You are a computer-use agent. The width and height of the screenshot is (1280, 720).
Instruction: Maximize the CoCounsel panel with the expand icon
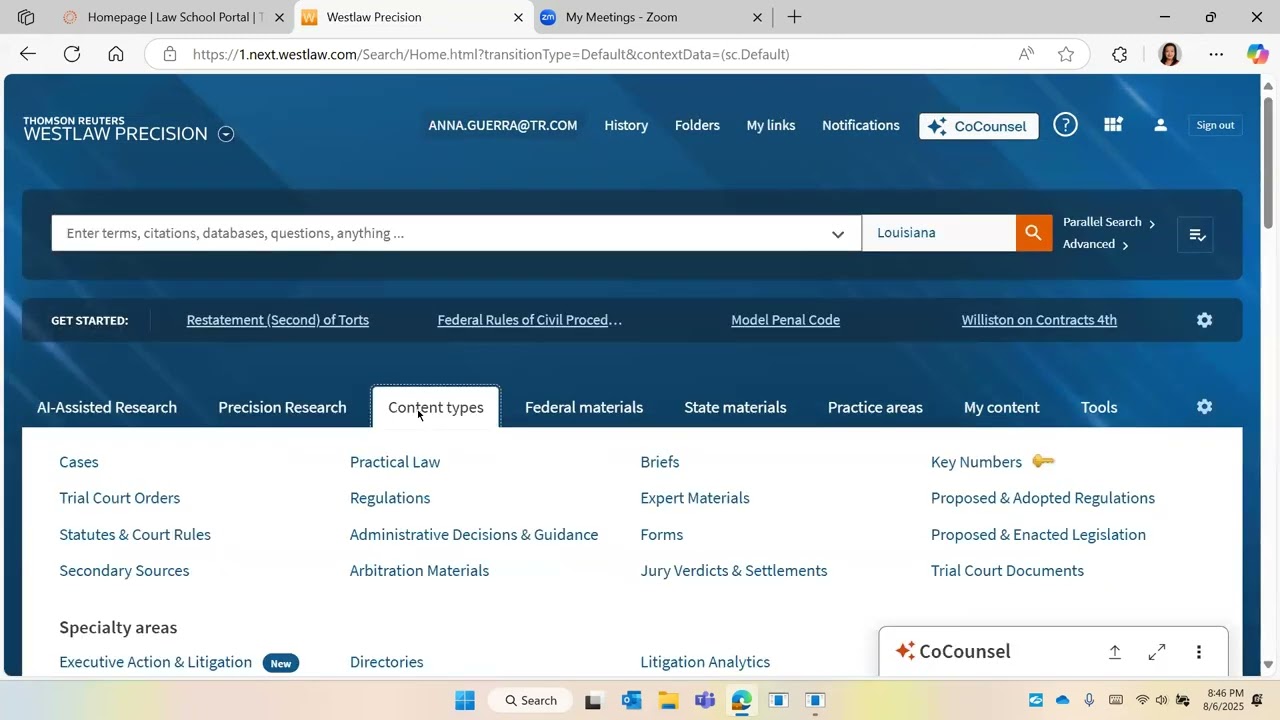pyautogui.click(x=1157, y=652)
